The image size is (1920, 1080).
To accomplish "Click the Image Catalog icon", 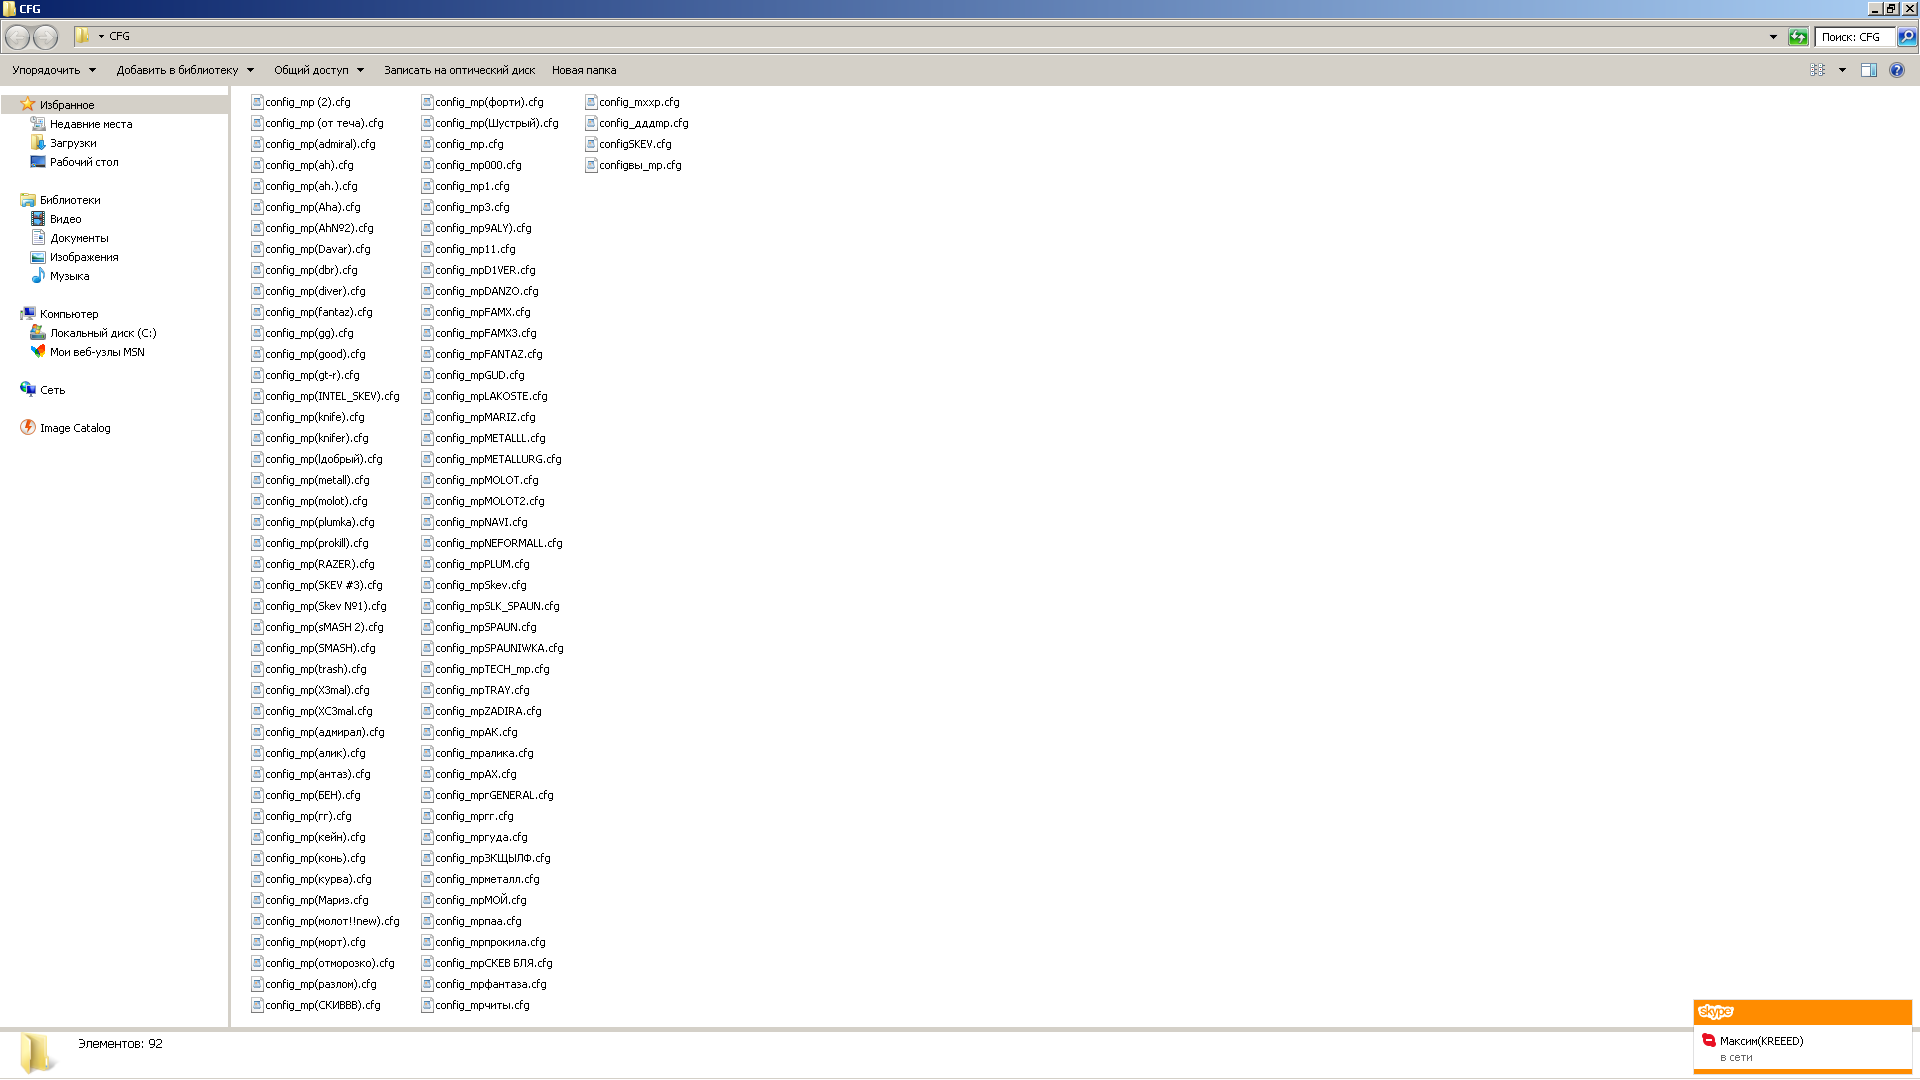I will pos(28,427).
